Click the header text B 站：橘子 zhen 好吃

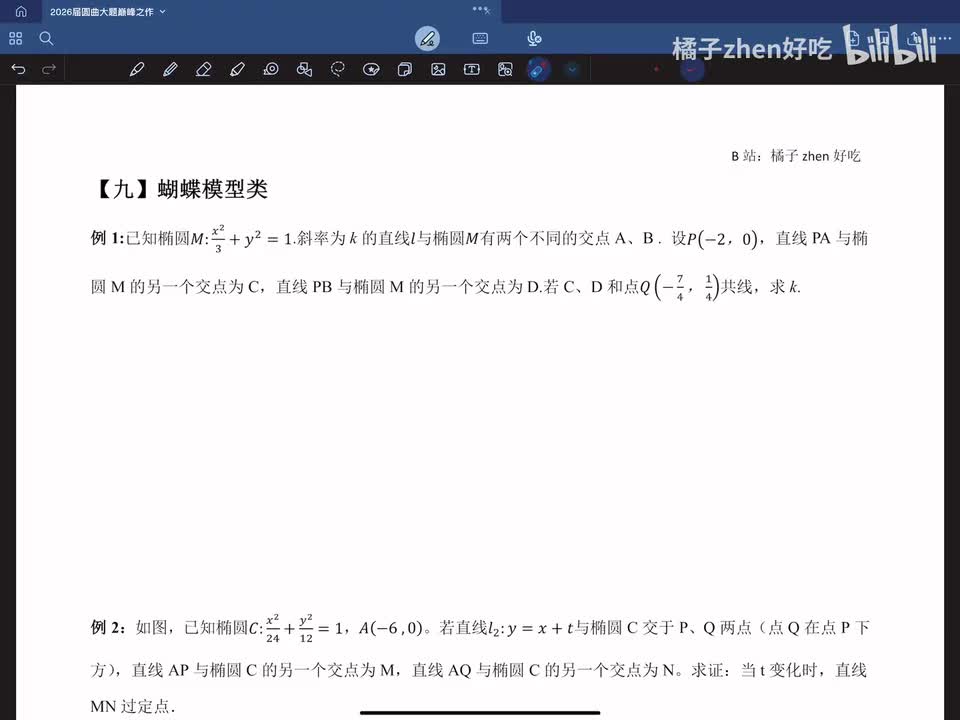[x=796, y=156]
